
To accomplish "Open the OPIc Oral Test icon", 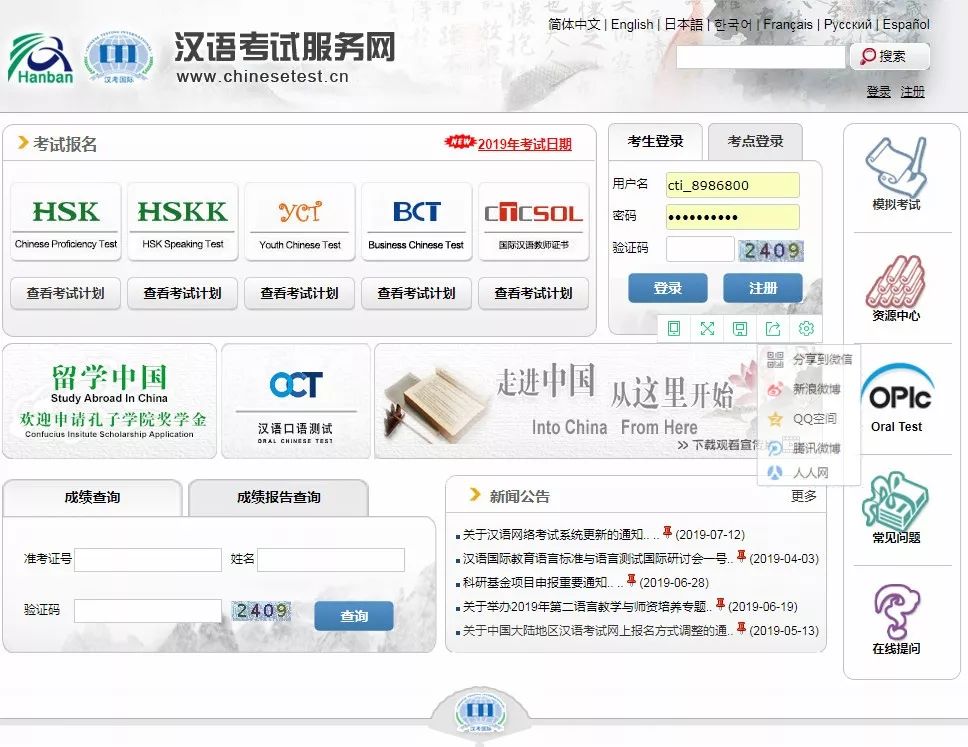I will coord(896,398).
